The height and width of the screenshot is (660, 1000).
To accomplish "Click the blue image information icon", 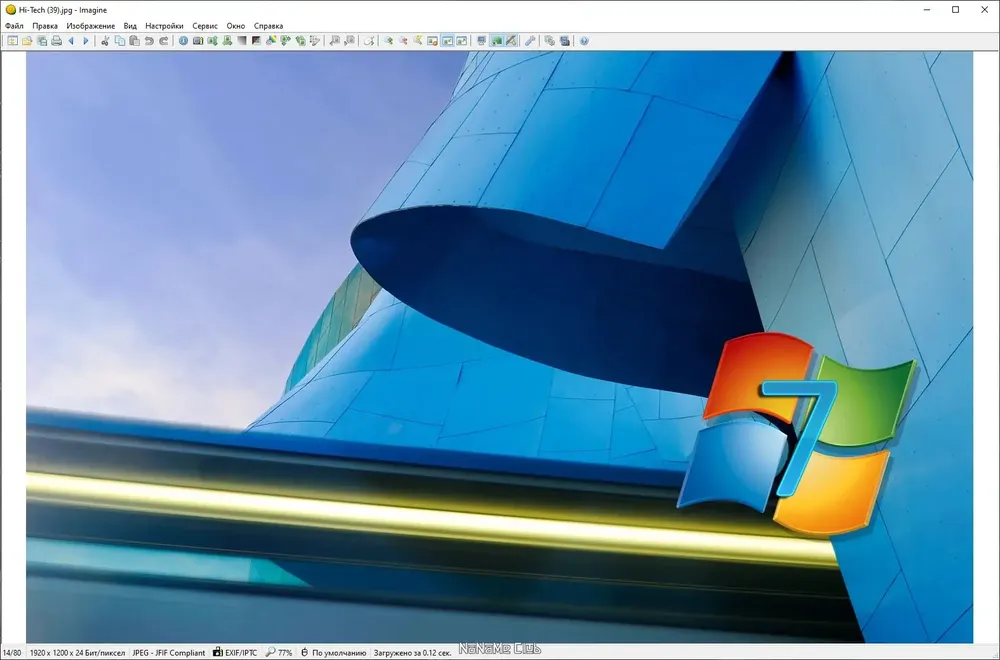I will (183, 41).
